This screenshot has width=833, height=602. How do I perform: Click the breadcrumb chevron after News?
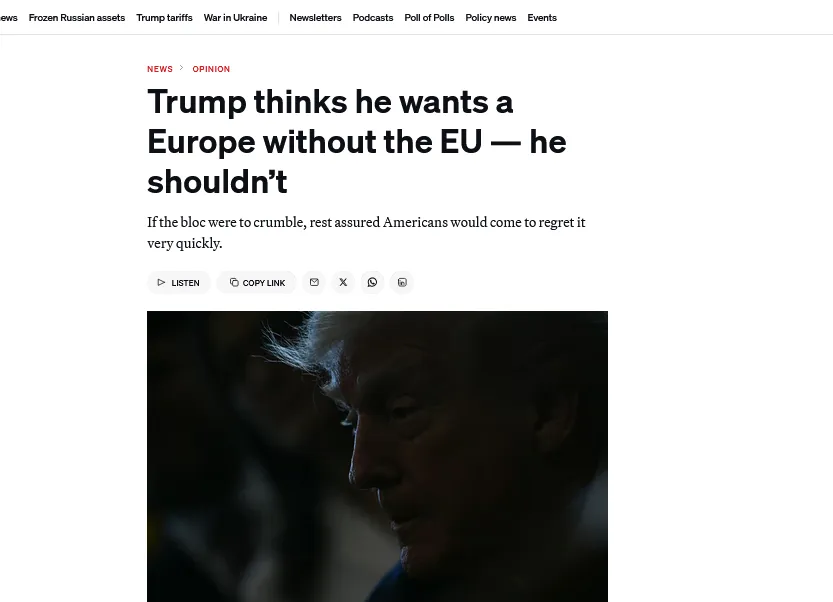[x=182, y=68]
